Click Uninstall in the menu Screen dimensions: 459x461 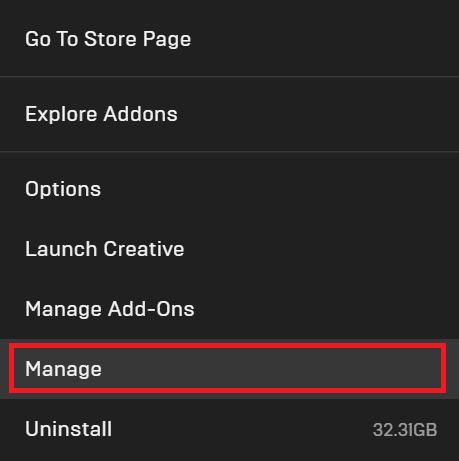(x=229, y=429)
